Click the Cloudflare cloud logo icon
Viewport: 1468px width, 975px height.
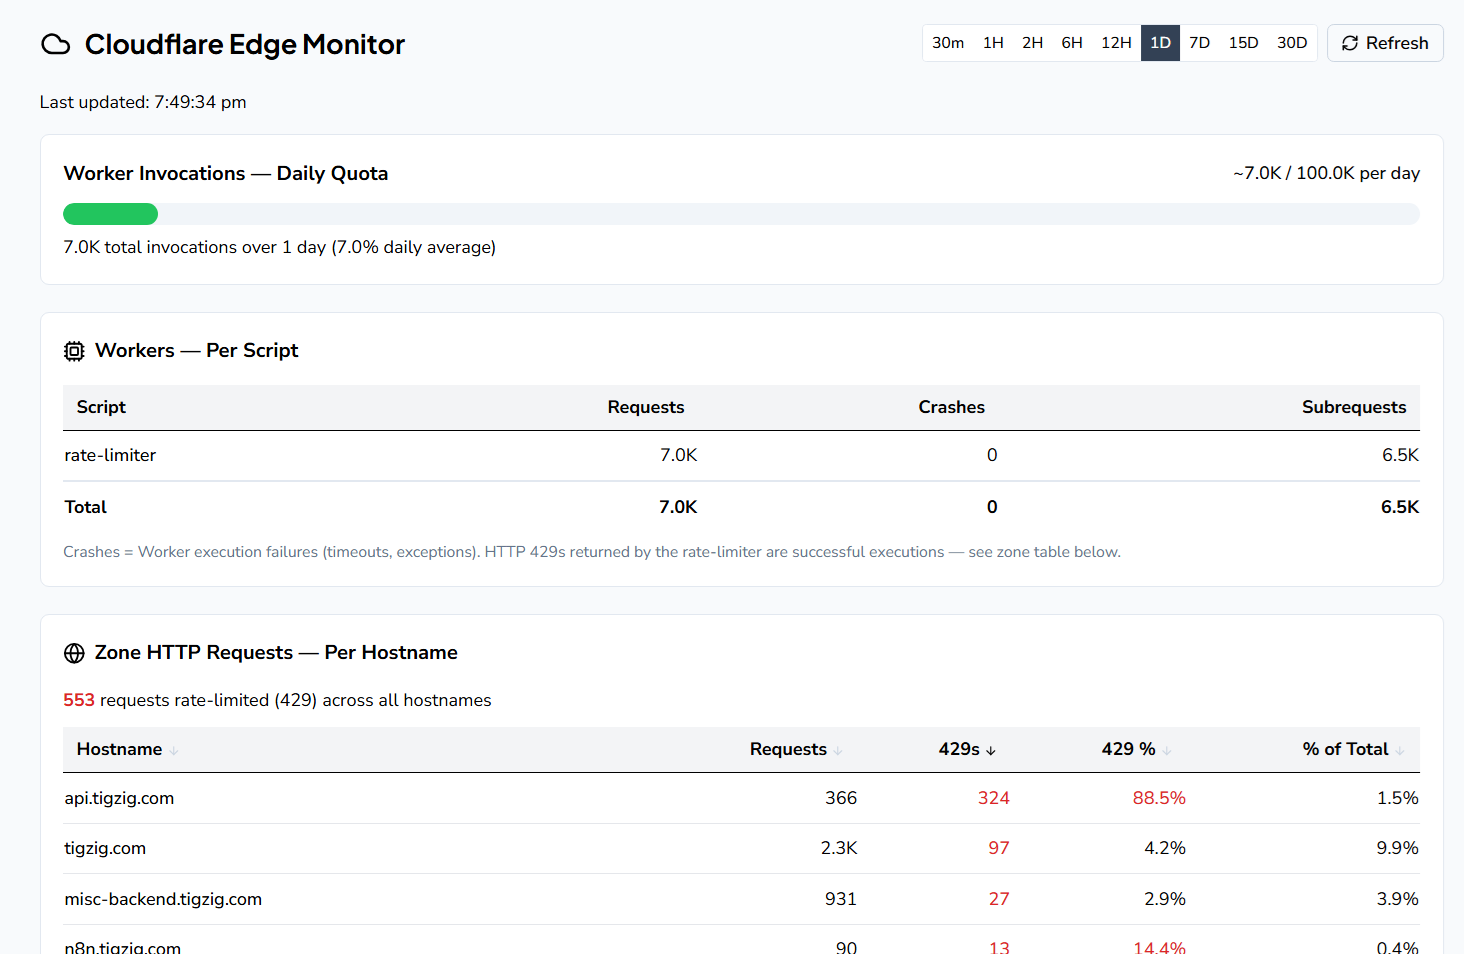pos(56,44)
